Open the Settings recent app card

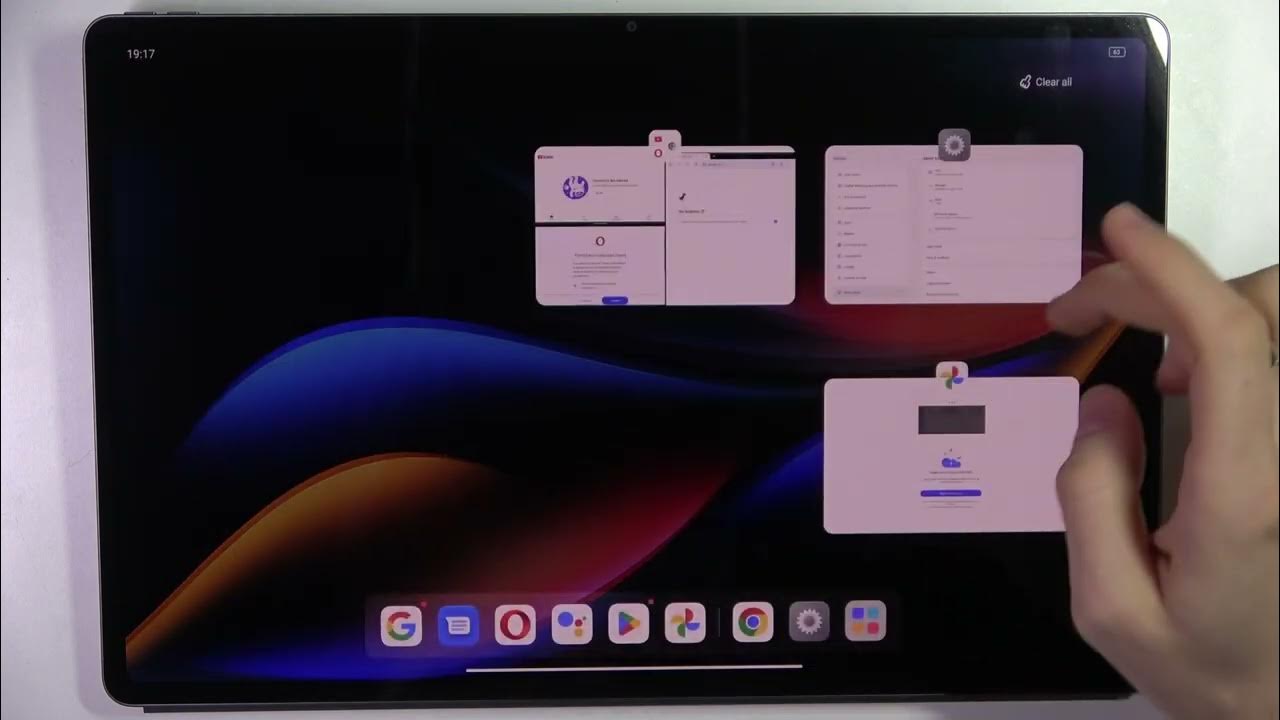coord(953,225)
